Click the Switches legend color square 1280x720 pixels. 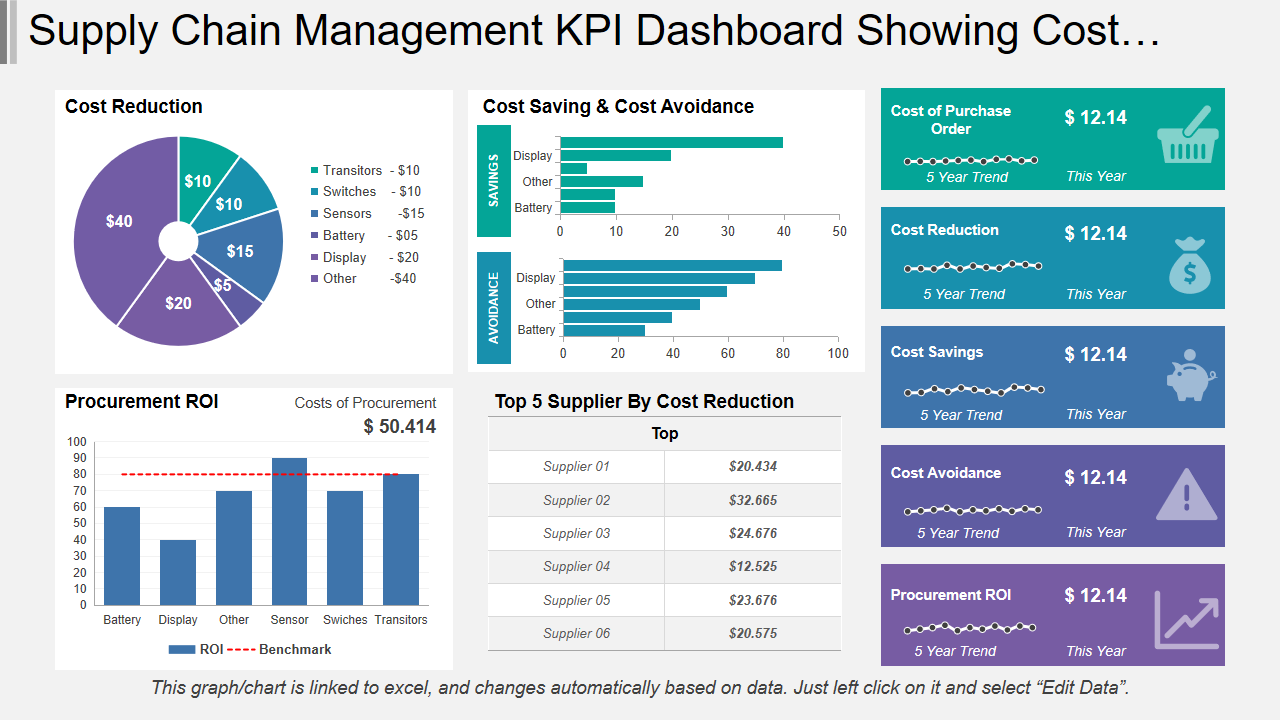point(315,192)
